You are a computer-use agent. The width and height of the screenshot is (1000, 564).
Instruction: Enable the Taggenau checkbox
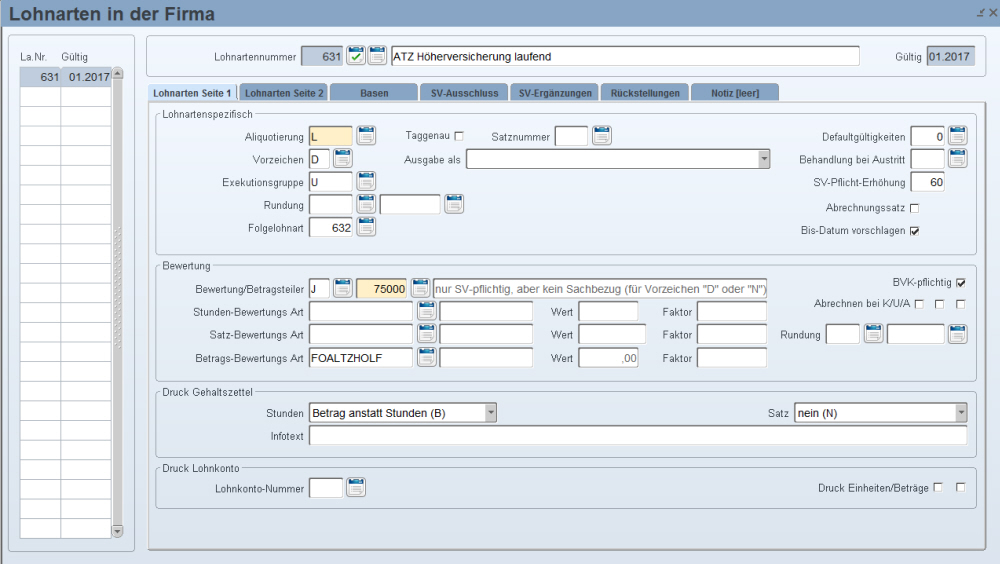coord(460,136)
